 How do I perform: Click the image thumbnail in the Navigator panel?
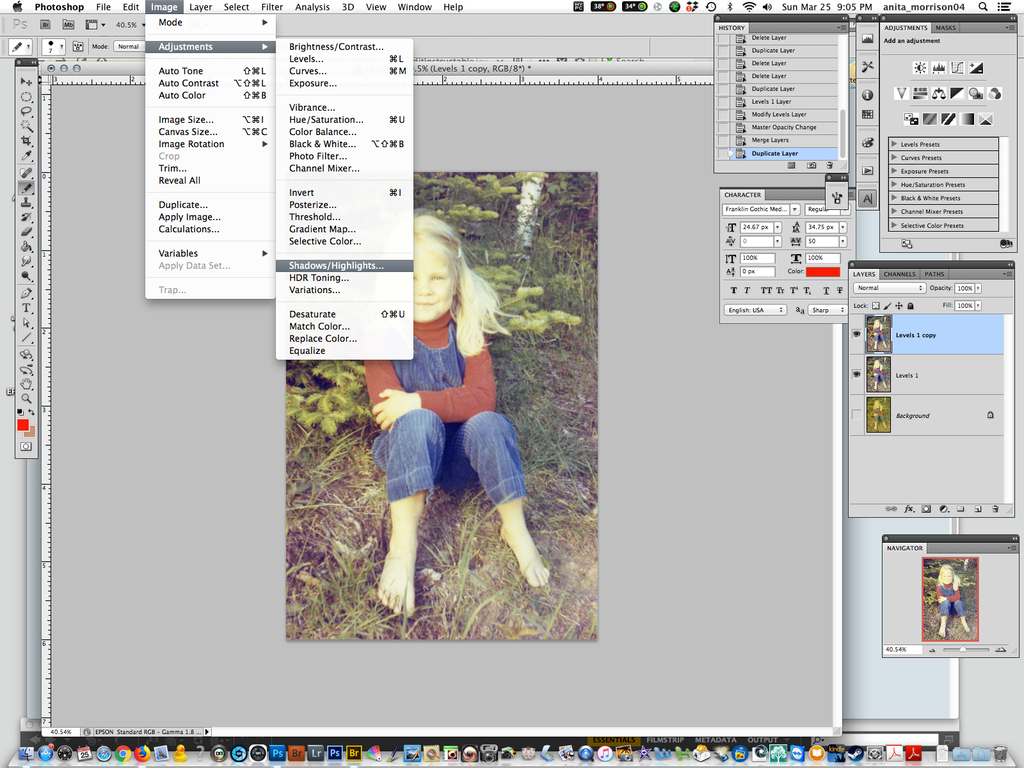coord(950,598)
